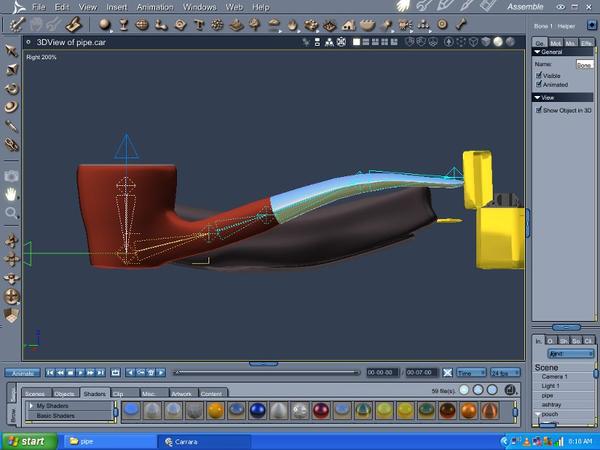Open the wrench Model room icon
This screenshot has width=600, height=450.
click(x=423, y=6)
